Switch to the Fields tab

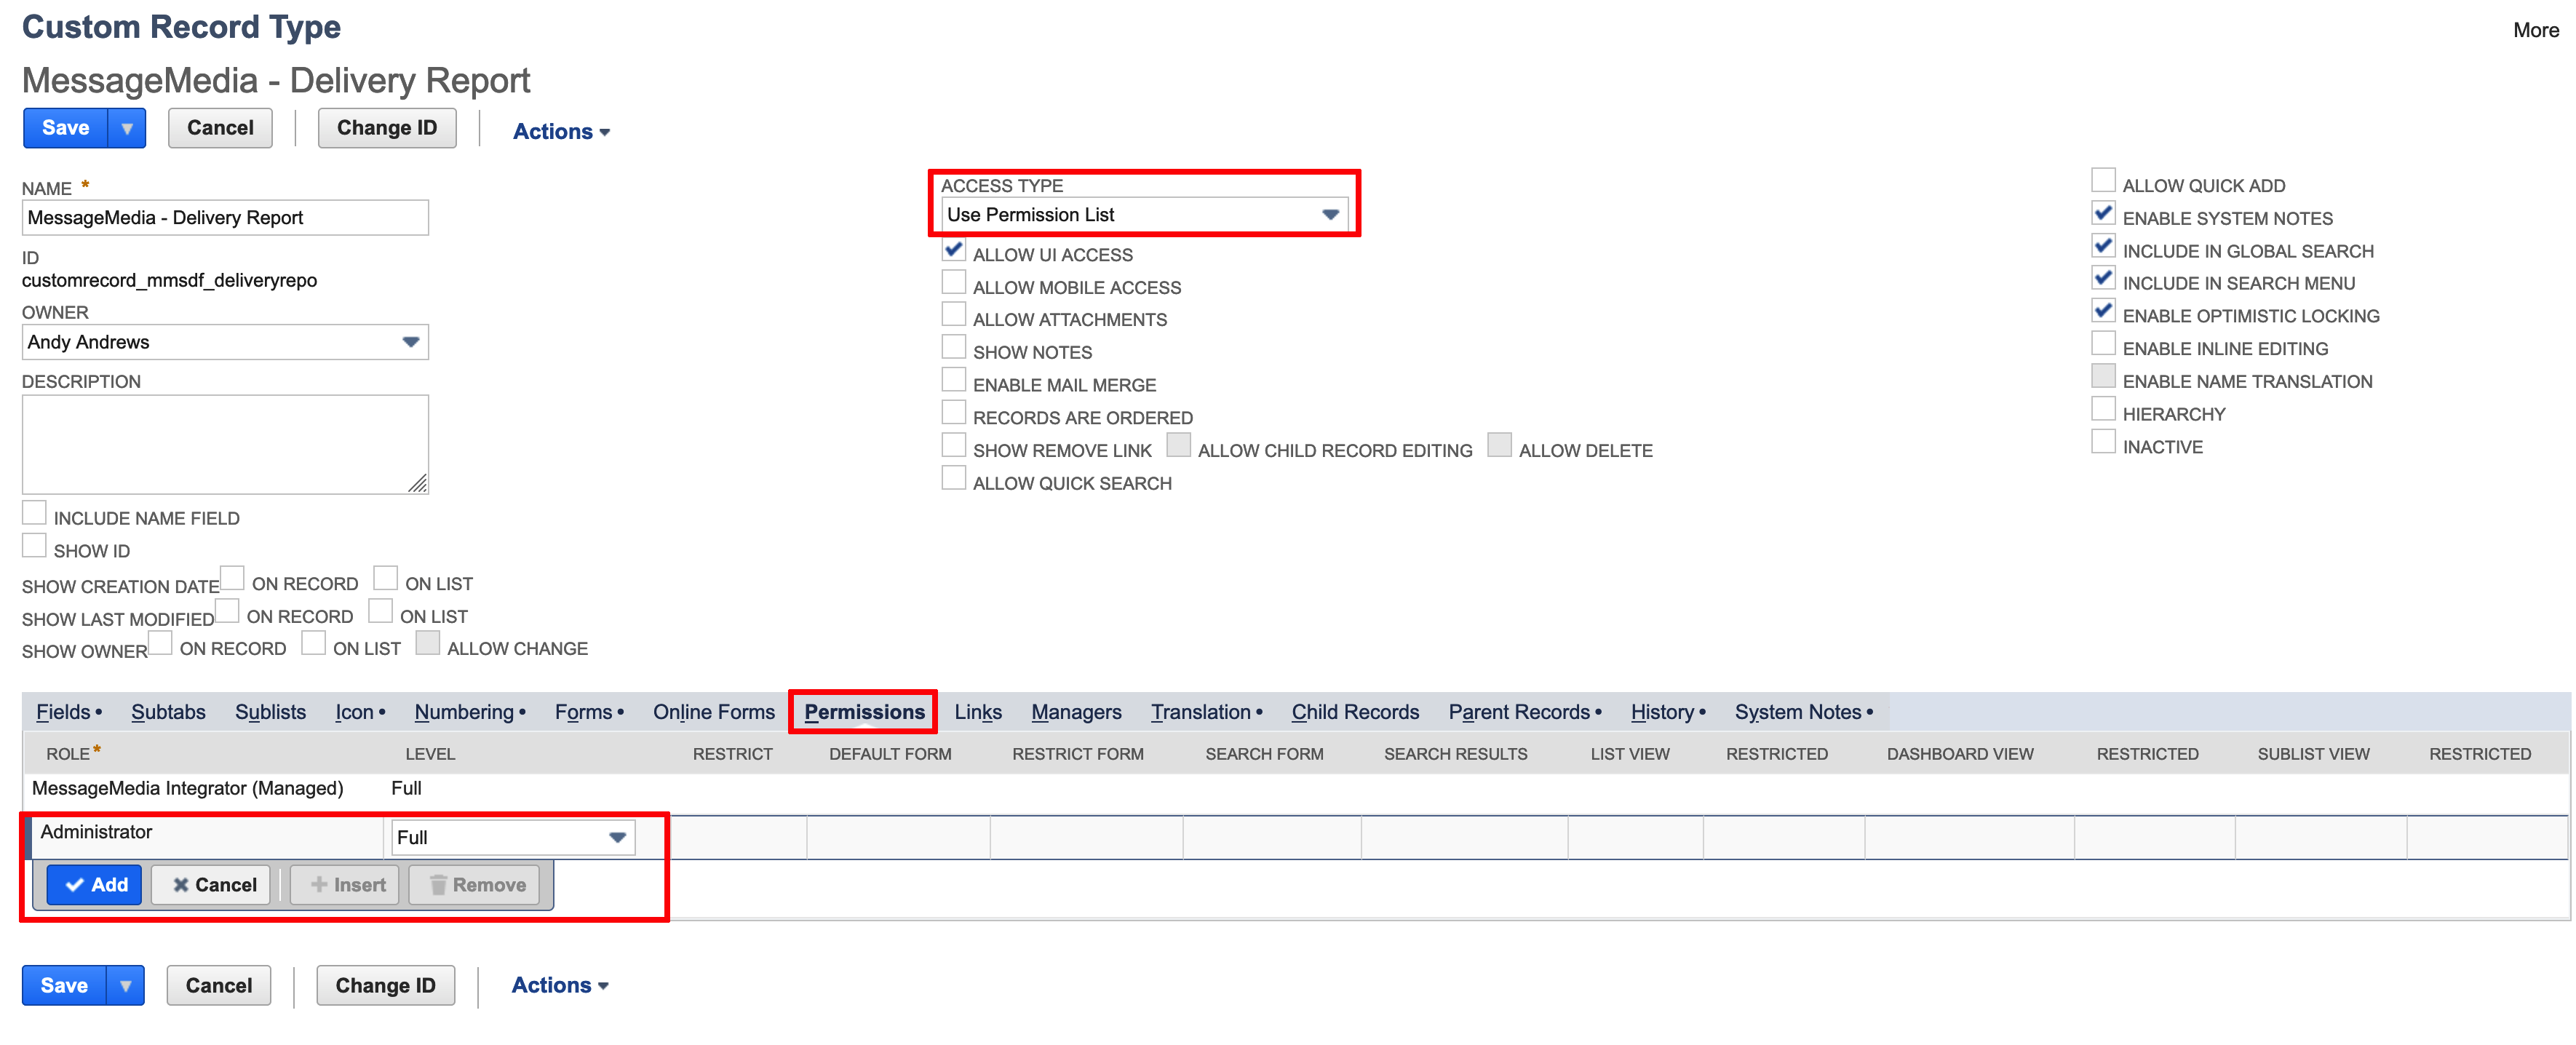point(63,711)
